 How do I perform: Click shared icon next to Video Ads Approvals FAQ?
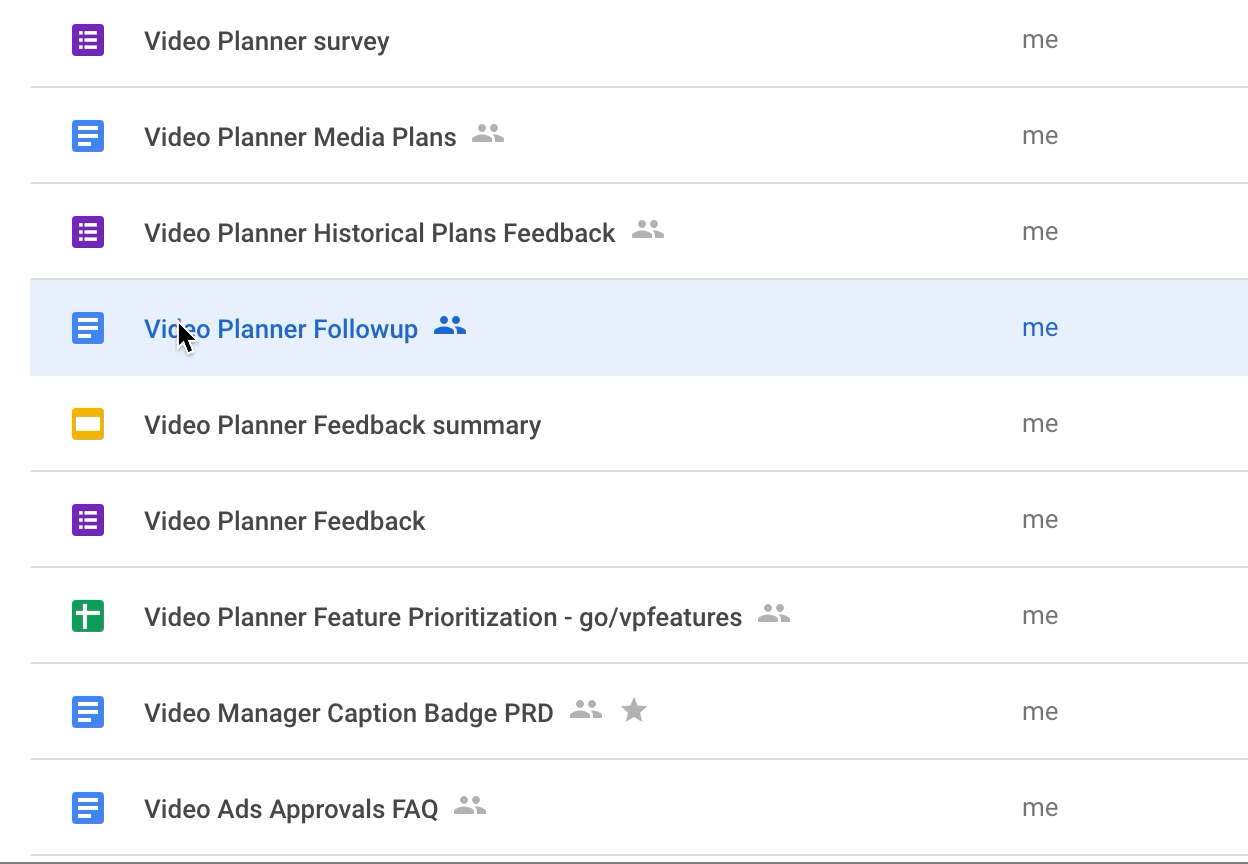point(470,806)
